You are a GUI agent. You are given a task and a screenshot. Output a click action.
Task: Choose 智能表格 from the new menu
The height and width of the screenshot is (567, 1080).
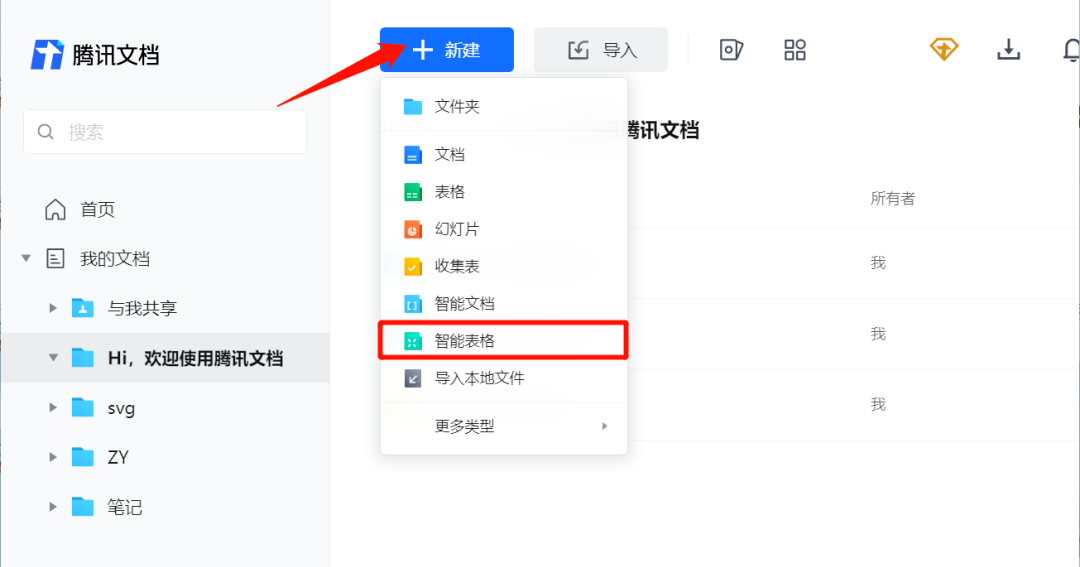pos(503,340)
